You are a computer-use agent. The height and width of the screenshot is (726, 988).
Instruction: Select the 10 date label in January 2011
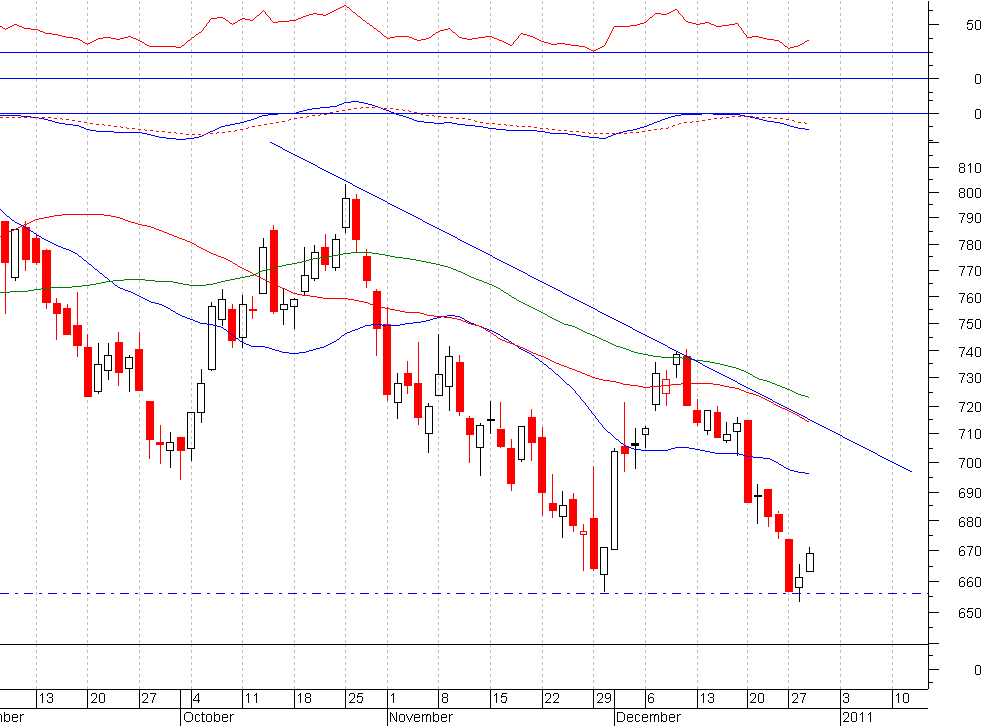point(902,698)
